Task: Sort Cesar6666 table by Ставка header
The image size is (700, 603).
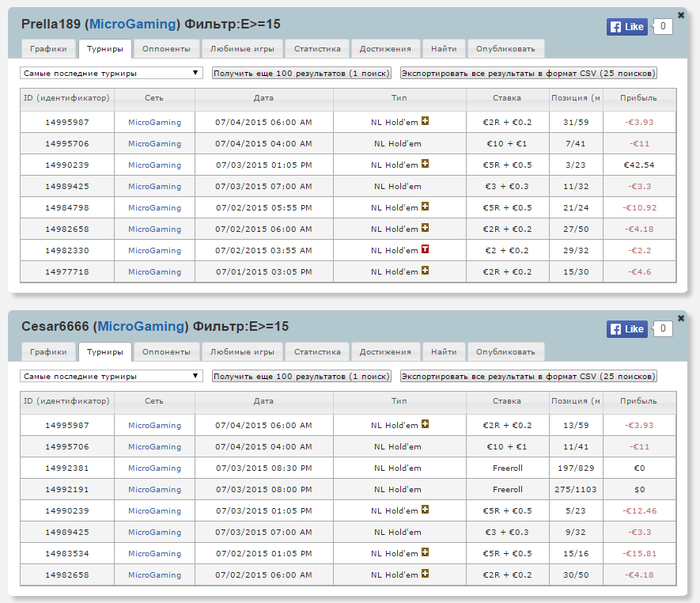Action: (x=507, y=401)
